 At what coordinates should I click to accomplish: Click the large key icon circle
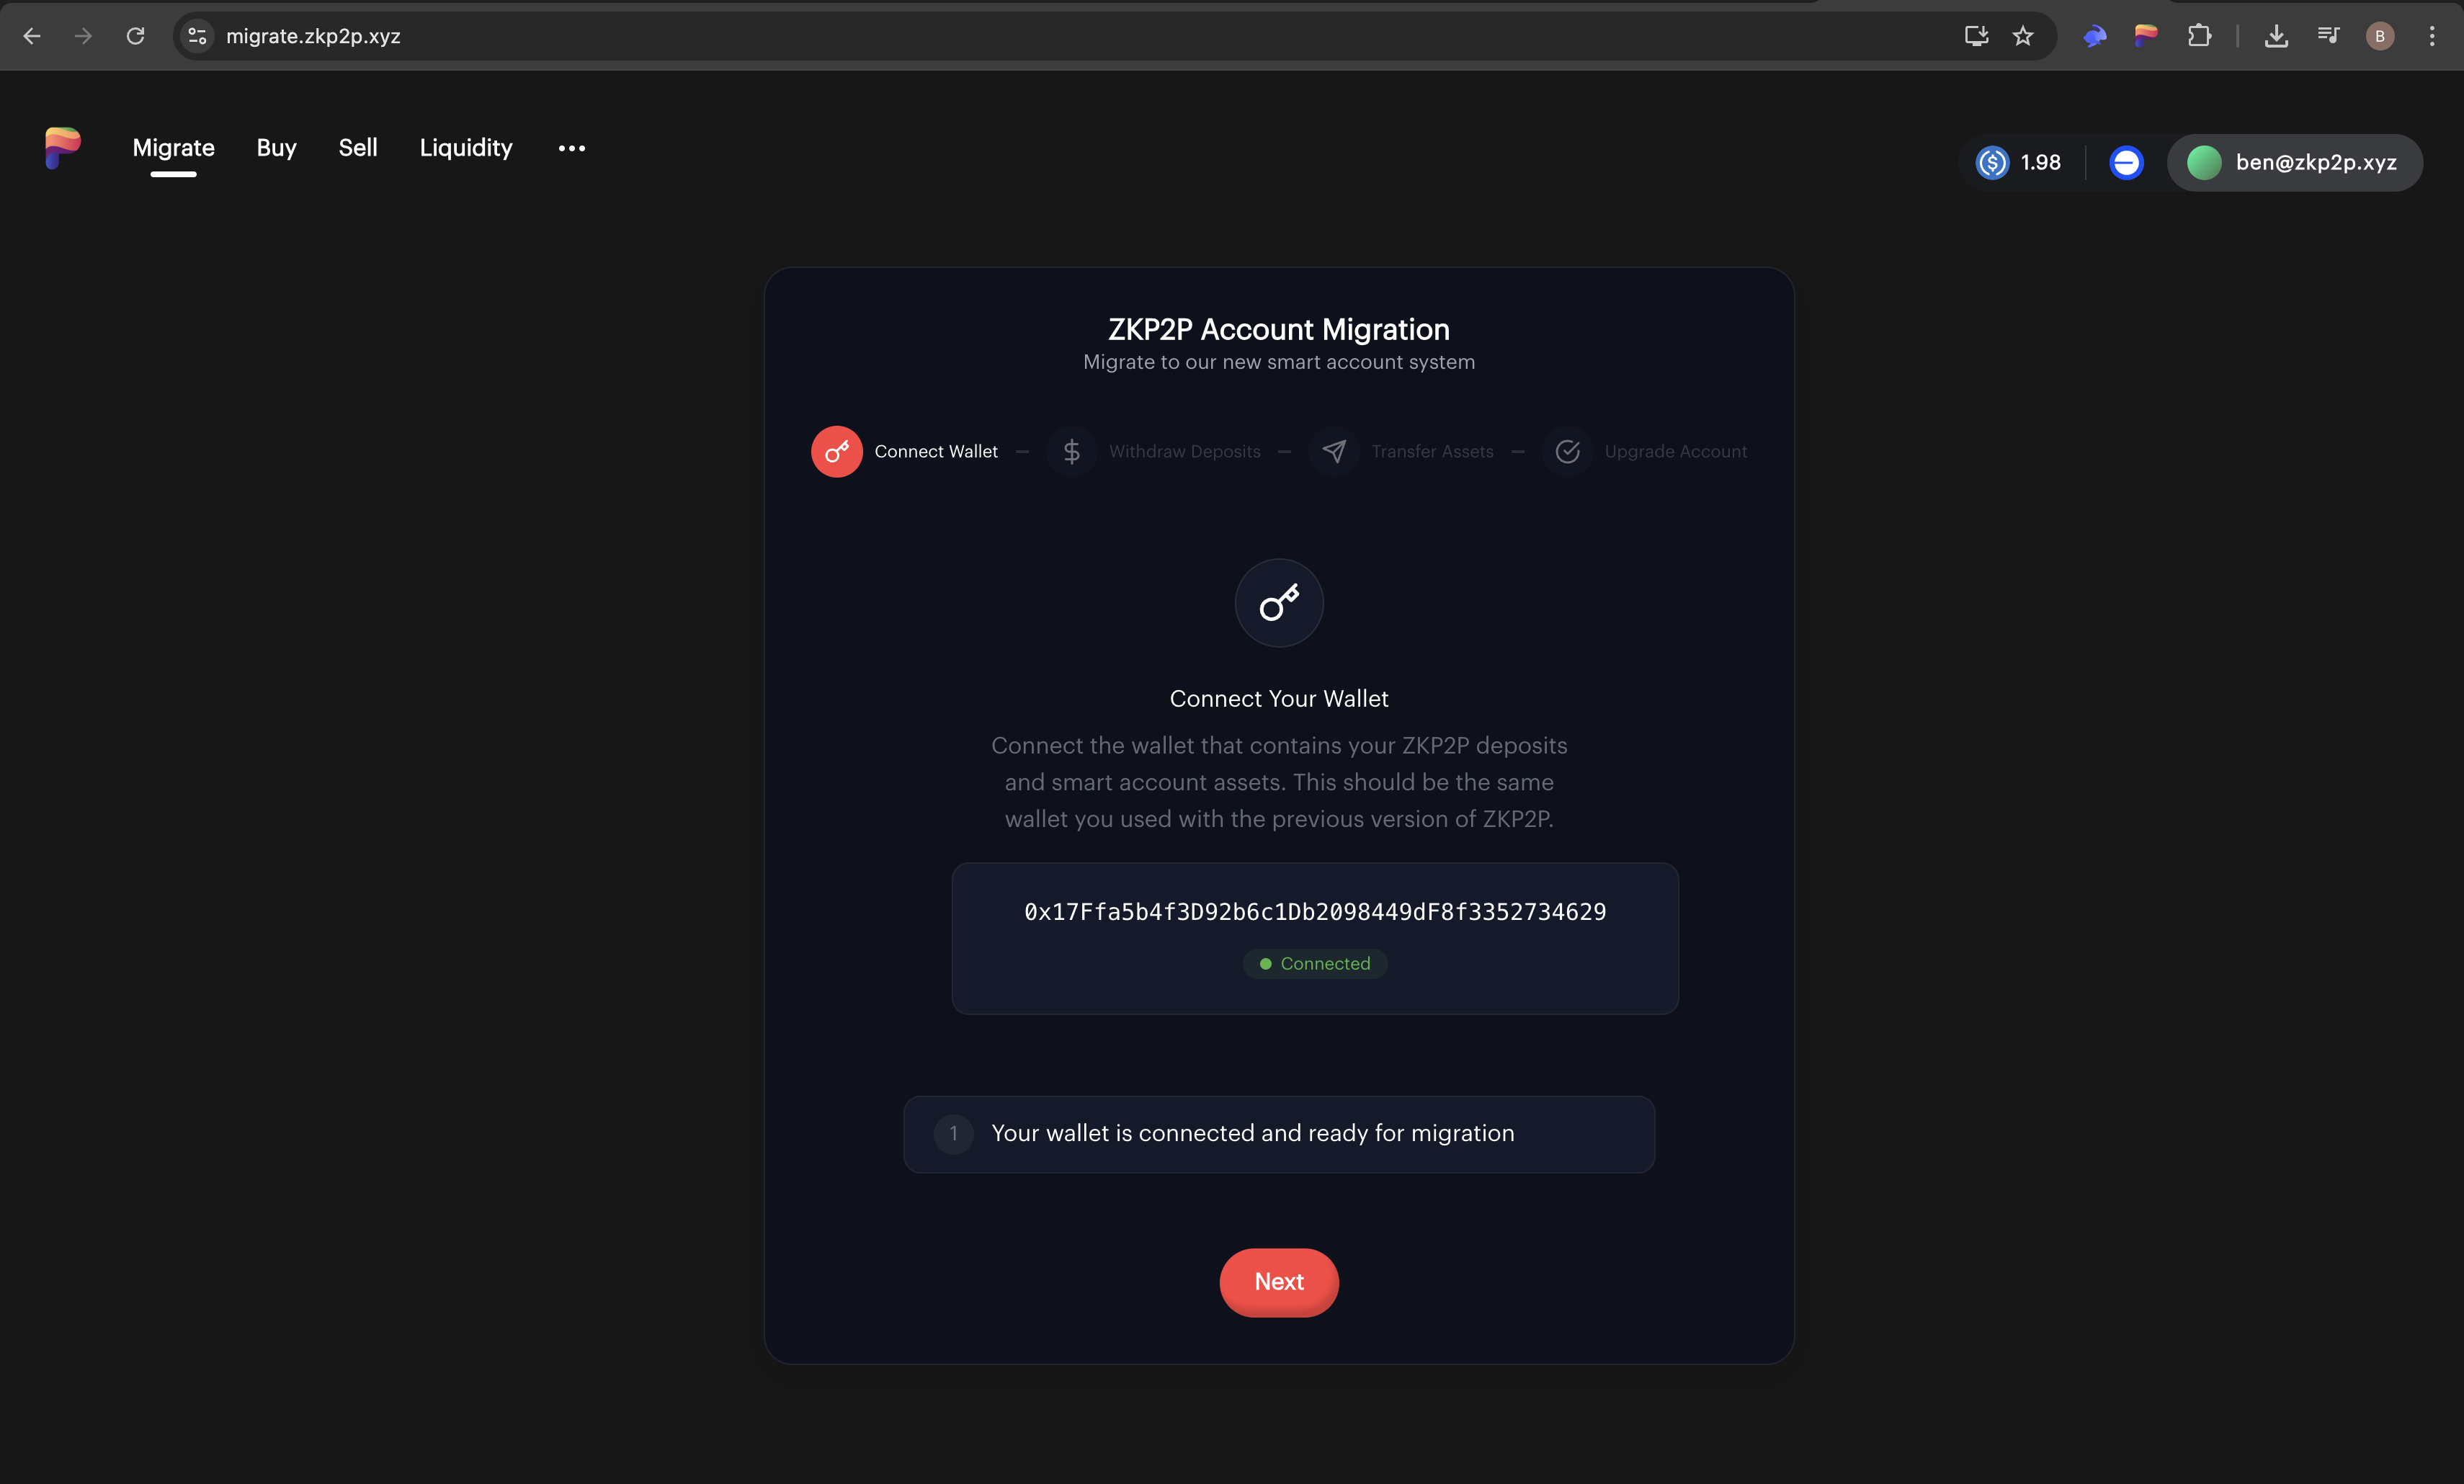click(1279, 603)
